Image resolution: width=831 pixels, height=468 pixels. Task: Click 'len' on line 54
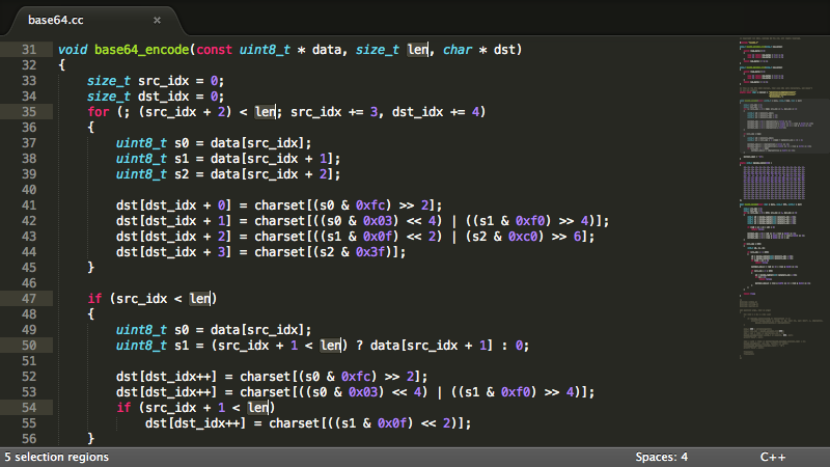(x=258, y=408)
